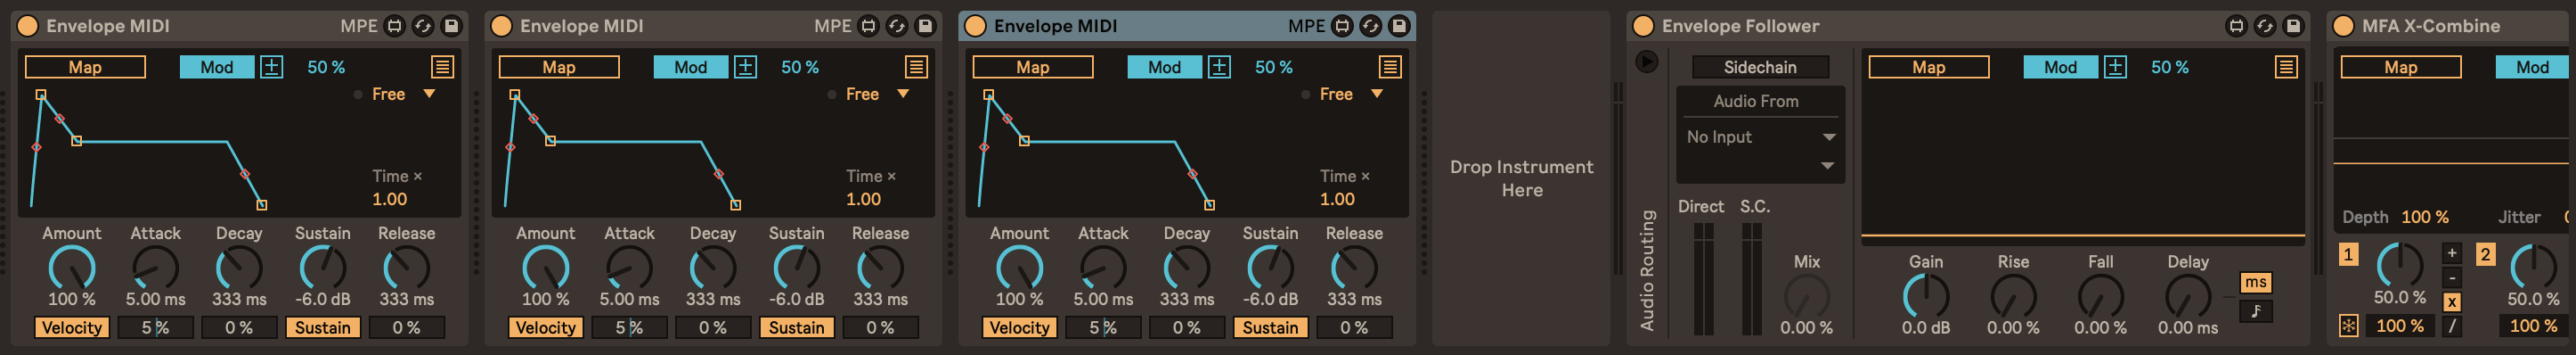
Task: Toggle MFA X-Combine device activator
Action: coord(2343,26)
